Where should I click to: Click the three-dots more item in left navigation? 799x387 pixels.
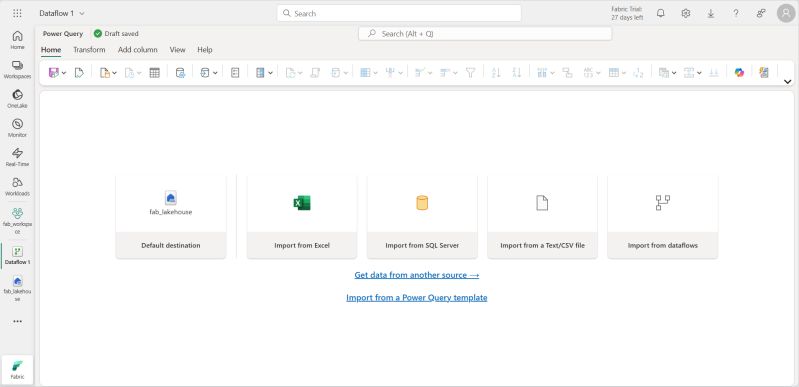point(17,322)
